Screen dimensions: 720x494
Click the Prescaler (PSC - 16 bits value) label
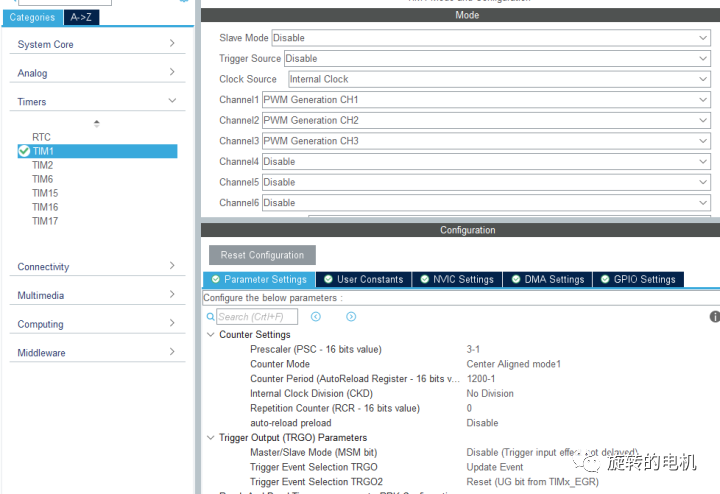(316, 349)
